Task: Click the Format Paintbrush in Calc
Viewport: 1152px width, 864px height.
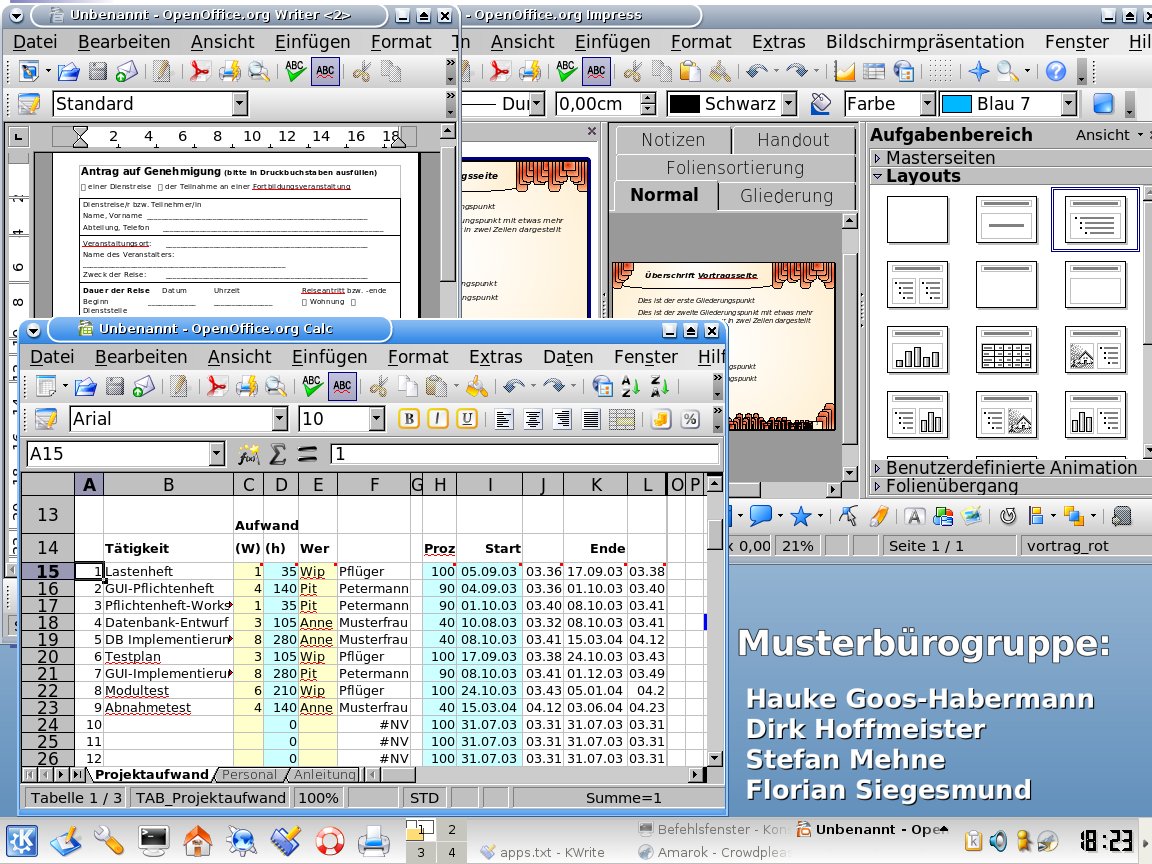Action: (x=477, y=386)
